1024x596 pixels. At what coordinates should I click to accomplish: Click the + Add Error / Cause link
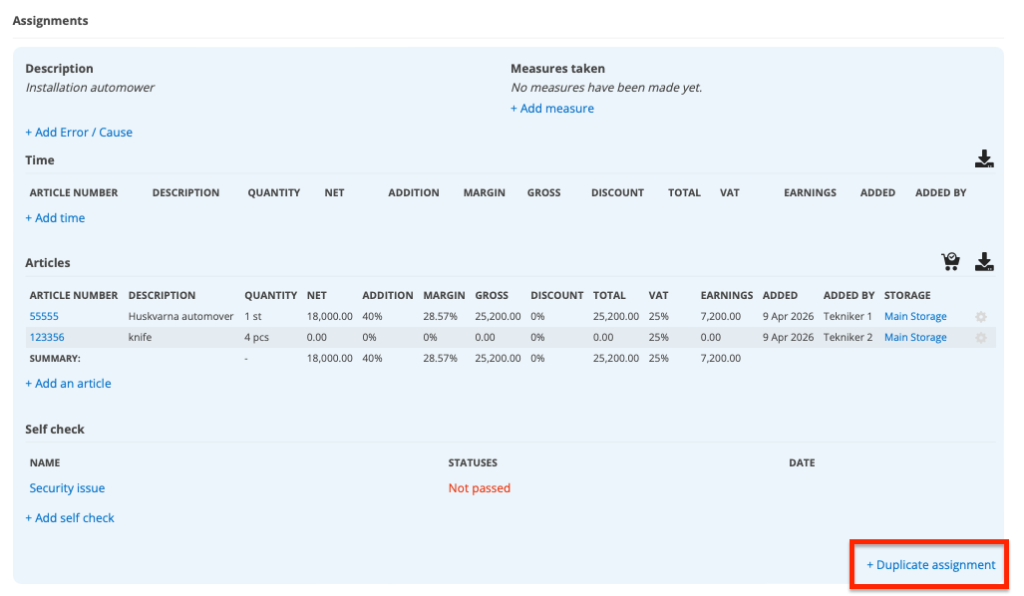(x=79, y=132)
